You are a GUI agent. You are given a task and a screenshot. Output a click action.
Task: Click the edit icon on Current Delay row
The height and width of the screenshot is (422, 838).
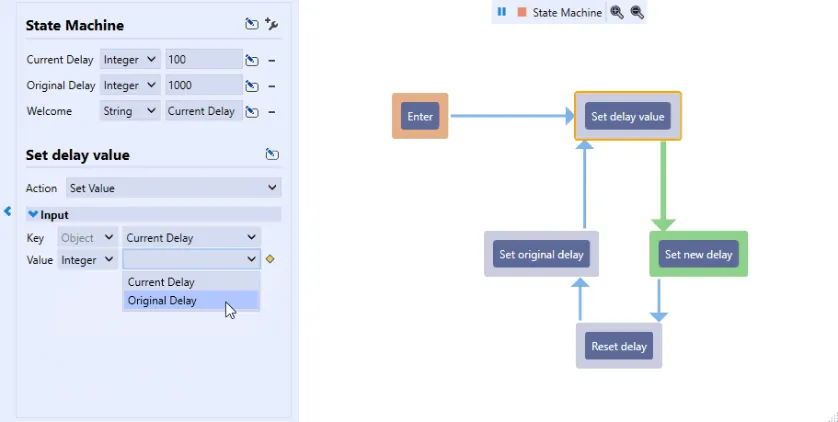tap(251, 60)
